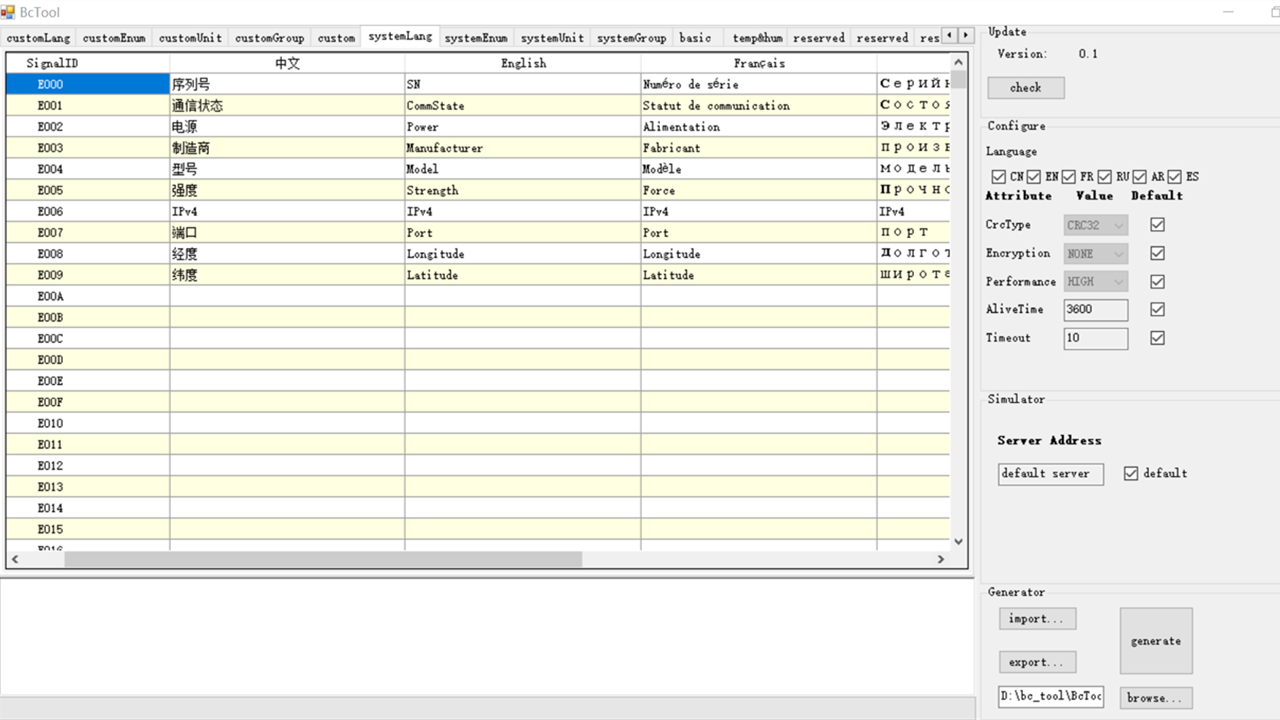Open the Performance dropdown

(x=1096, y=282)
